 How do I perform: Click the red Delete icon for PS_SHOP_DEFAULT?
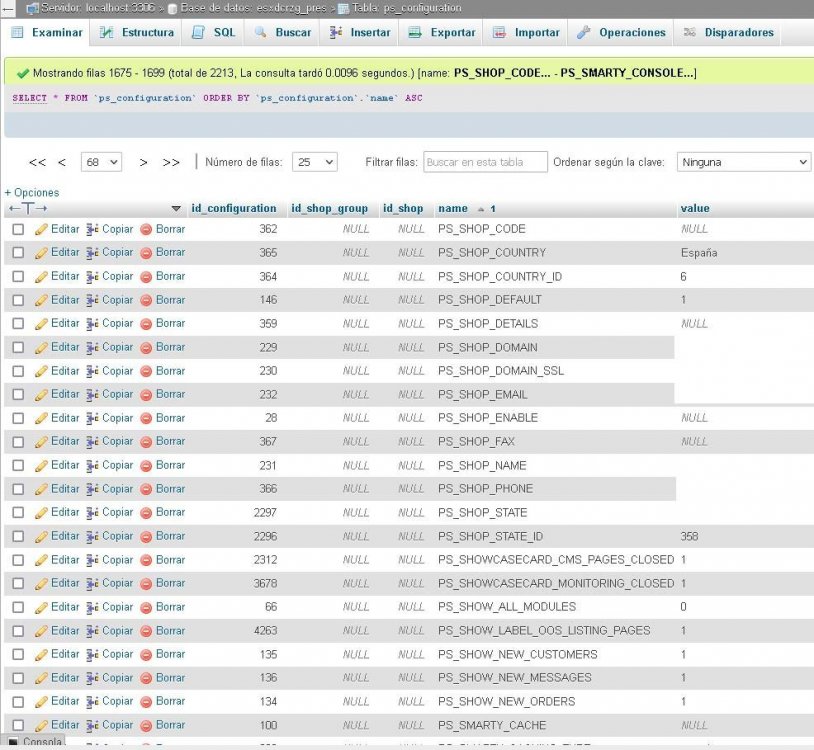146,300
